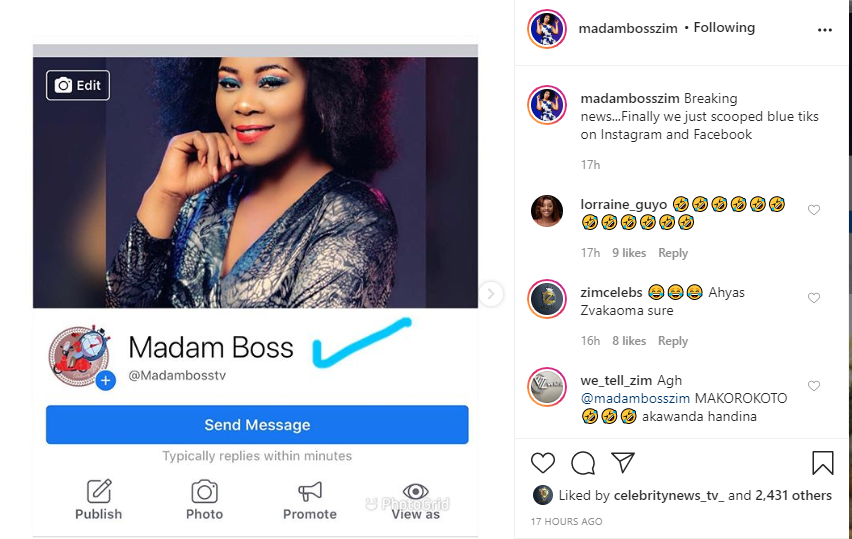This screenshot has height=539, width=852.
Task: Reply to the zimcelebs comment
Action: click(x=673, y=341)
